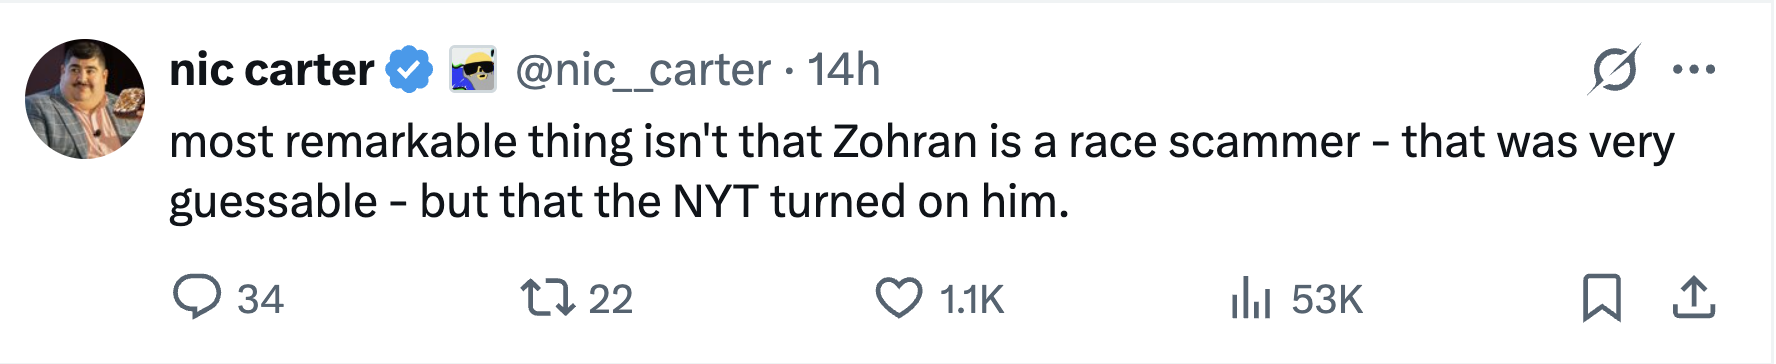
Task: Click the retweet arrows icon
Action: point(547,298)
